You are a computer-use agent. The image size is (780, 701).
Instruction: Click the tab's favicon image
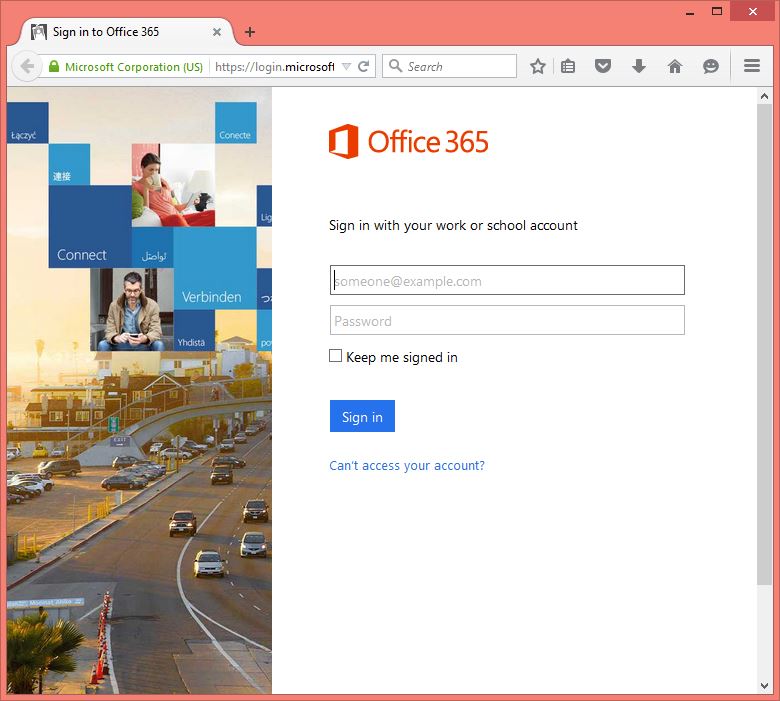coord(39,32)
